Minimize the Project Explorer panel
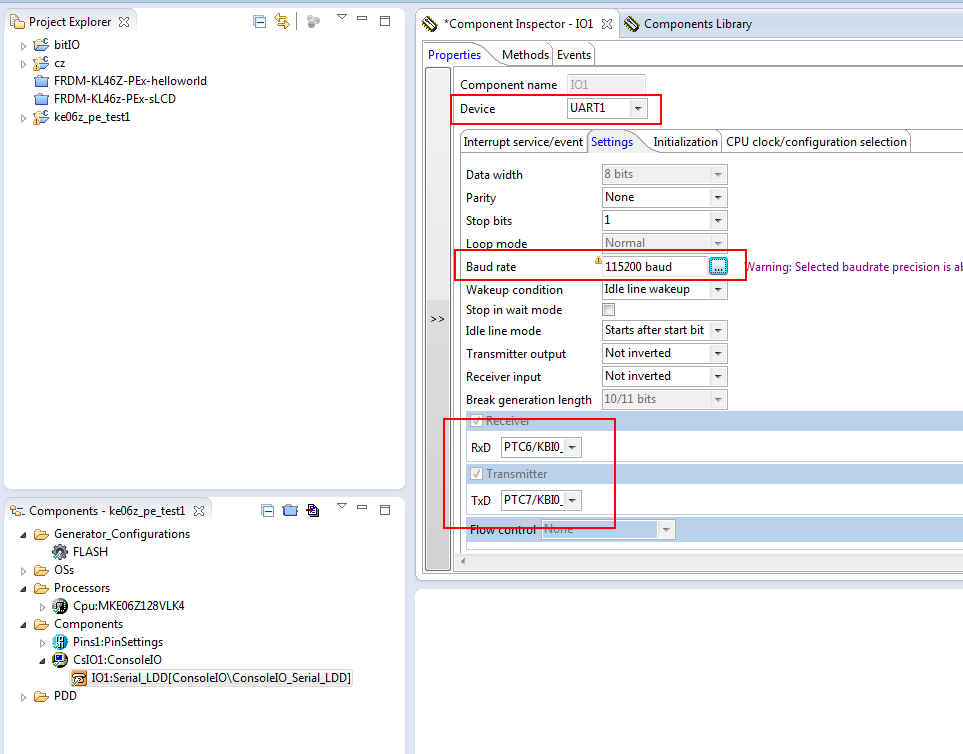This screenshot has width=963, height=754. click(362, 18)
